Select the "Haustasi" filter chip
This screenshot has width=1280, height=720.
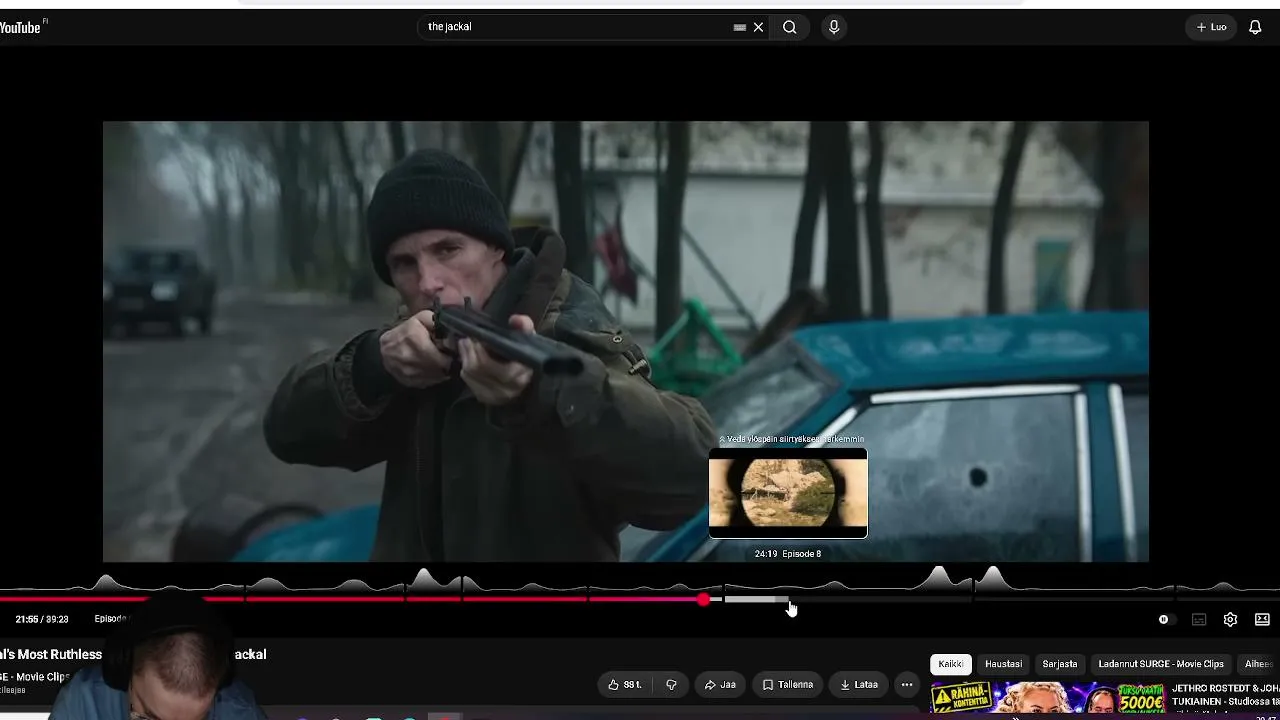pos(1003,664)
